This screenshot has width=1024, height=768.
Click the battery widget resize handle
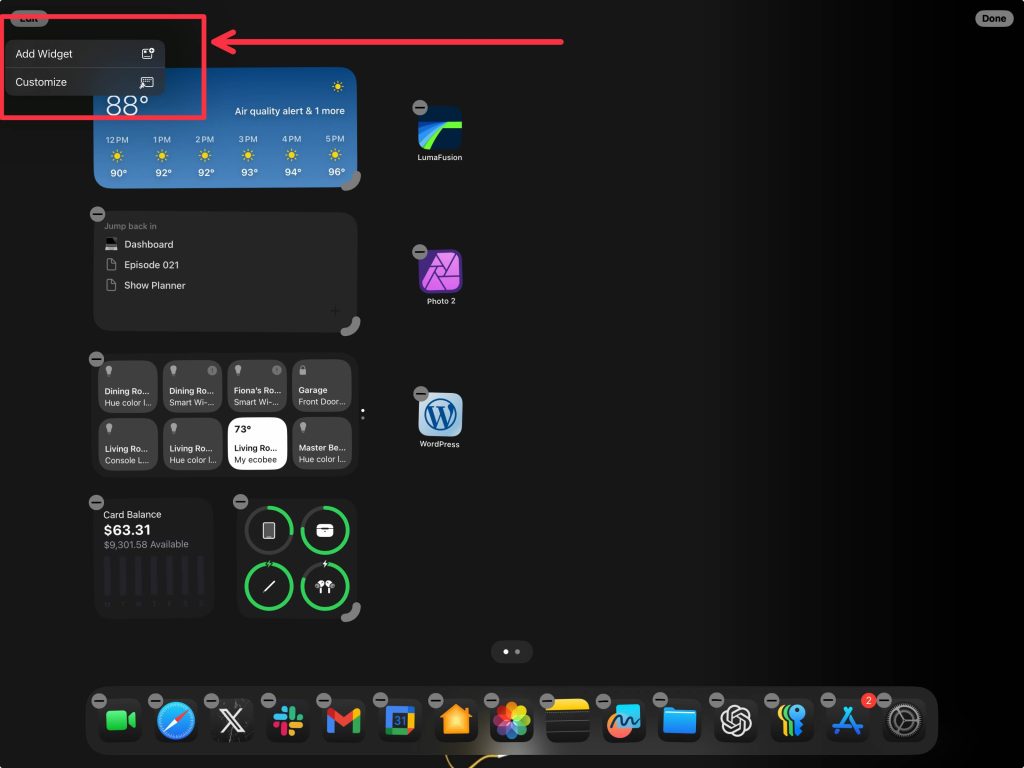(x=351, y=612)
